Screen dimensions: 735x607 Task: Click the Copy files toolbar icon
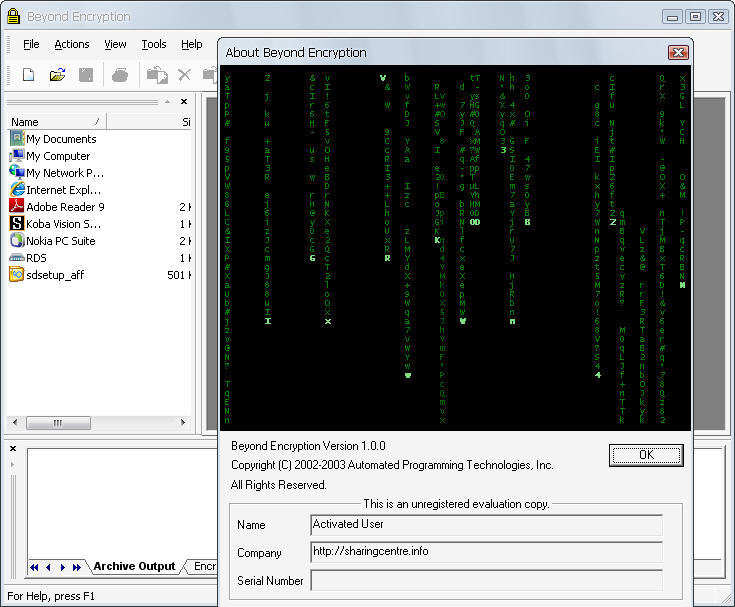click(x=157, y=75)
